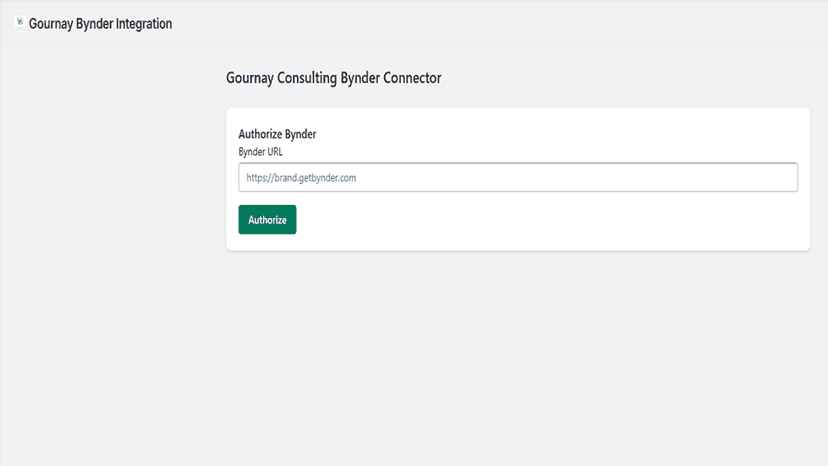Click the Gournay app logo icon
The height and width of the screenshot is (466, 828).
tap(20, 23)
